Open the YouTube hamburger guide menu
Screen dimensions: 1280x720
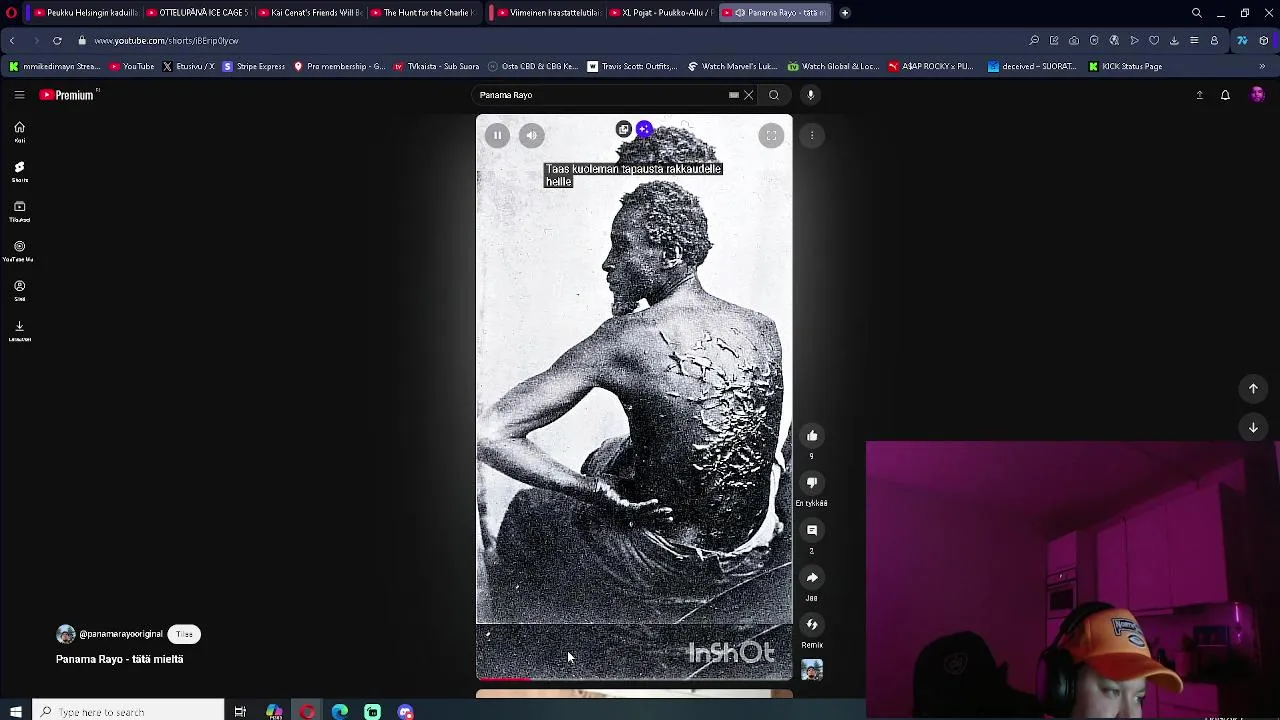pyautogui.click(x=19, y=95)
